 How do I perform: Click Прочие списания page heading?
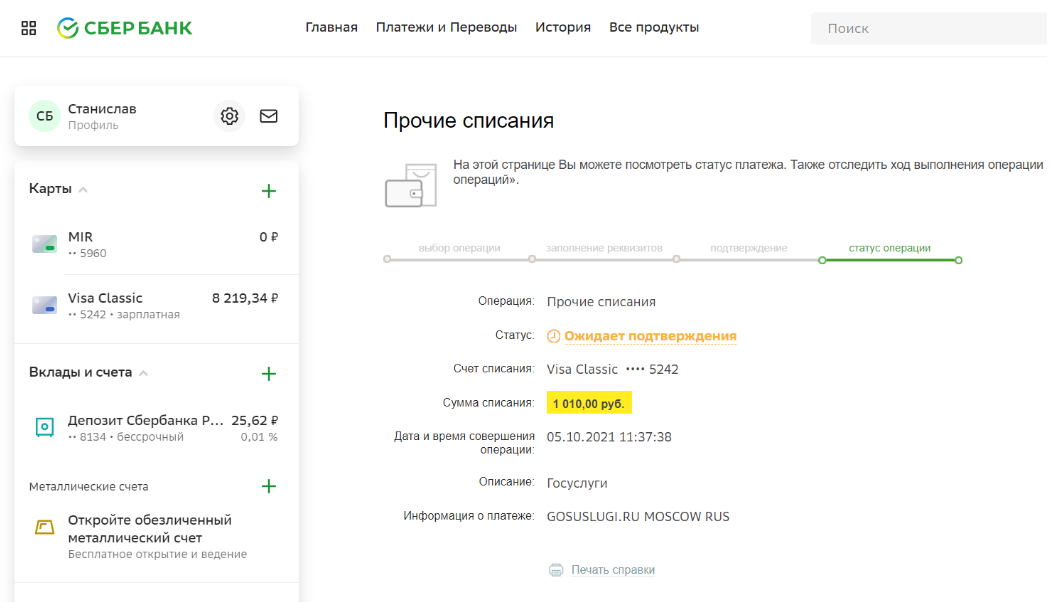[x=468, y=121]
